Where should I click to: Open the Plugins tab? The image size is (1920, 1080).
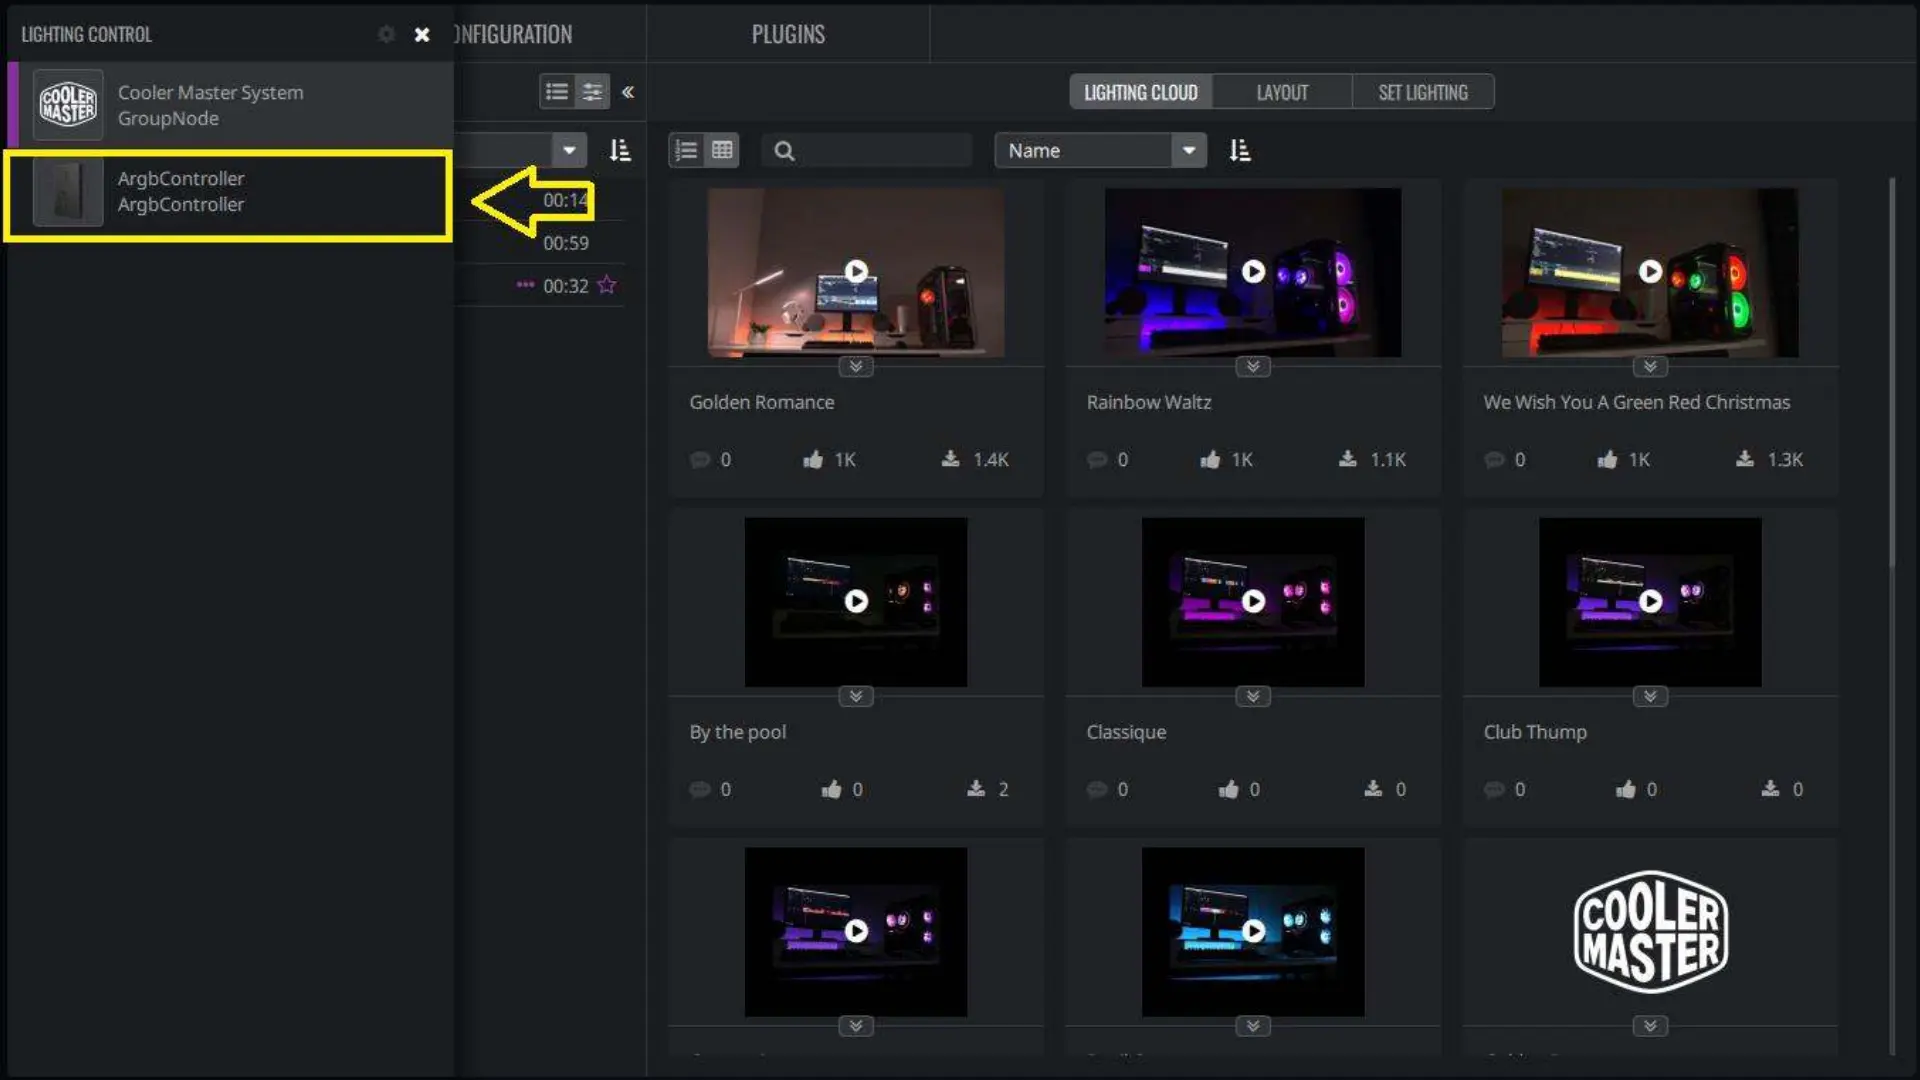788,34
